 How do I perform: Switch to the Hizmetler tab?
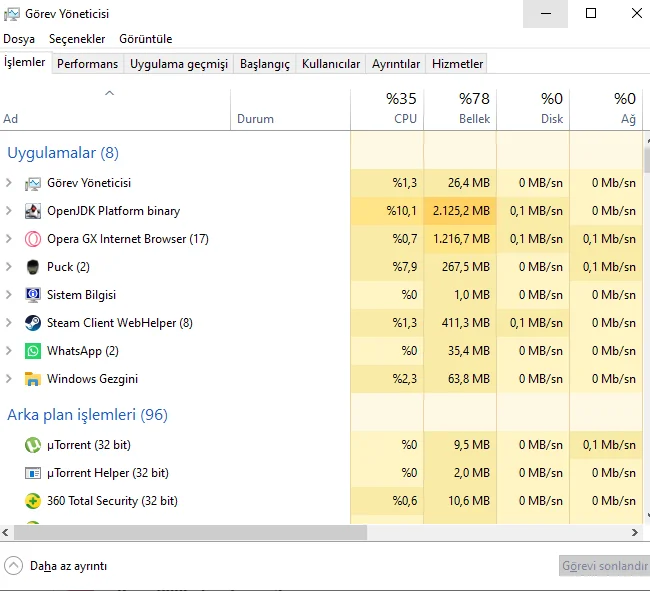(458, 64)
